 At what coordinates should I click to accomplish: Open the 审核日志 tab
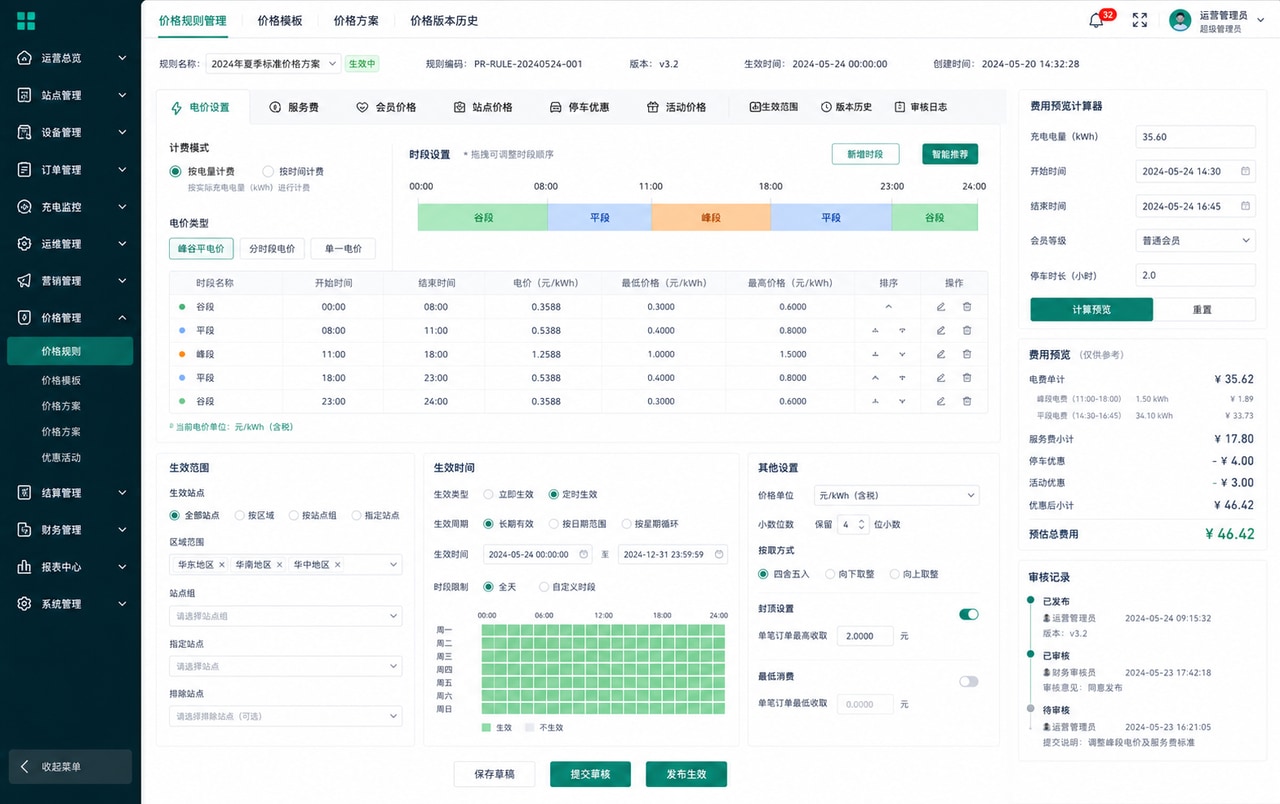pos(921,107)
